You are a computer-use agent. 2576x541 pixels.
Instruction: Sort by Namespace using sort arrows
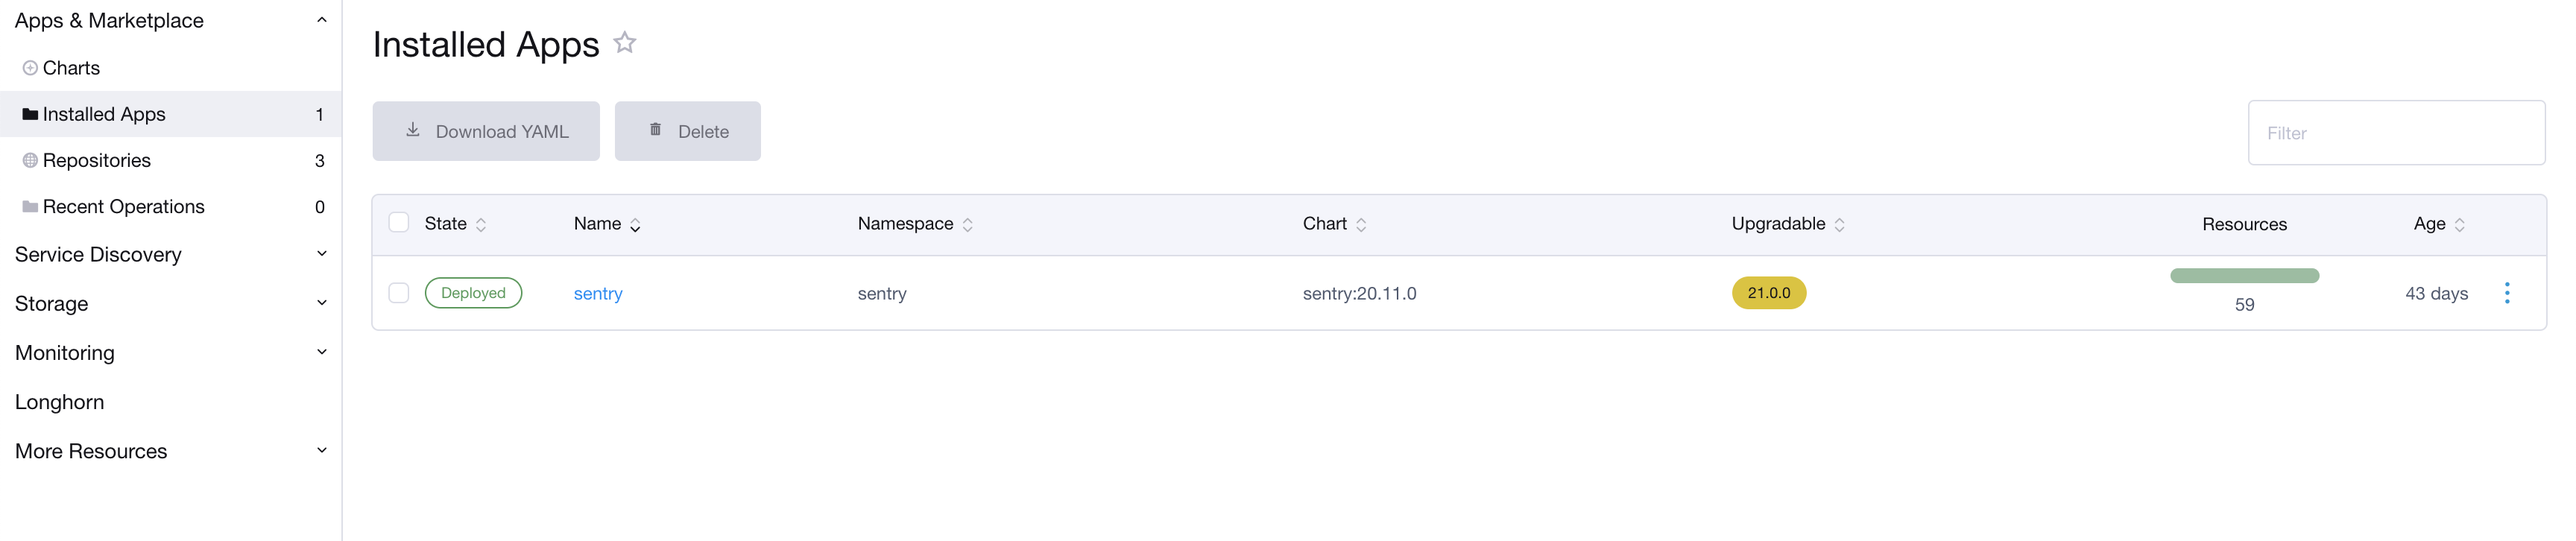[967, 225]
